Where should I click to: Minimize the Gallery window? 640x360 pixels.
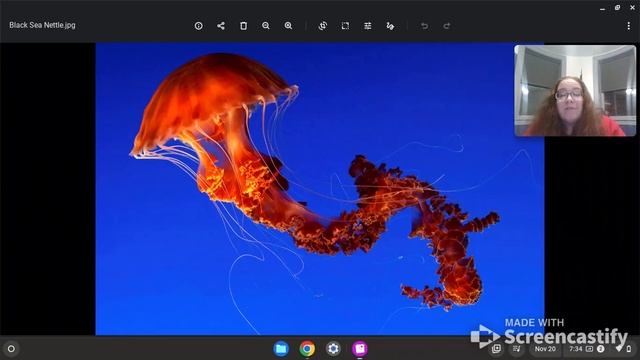[602, 8]
